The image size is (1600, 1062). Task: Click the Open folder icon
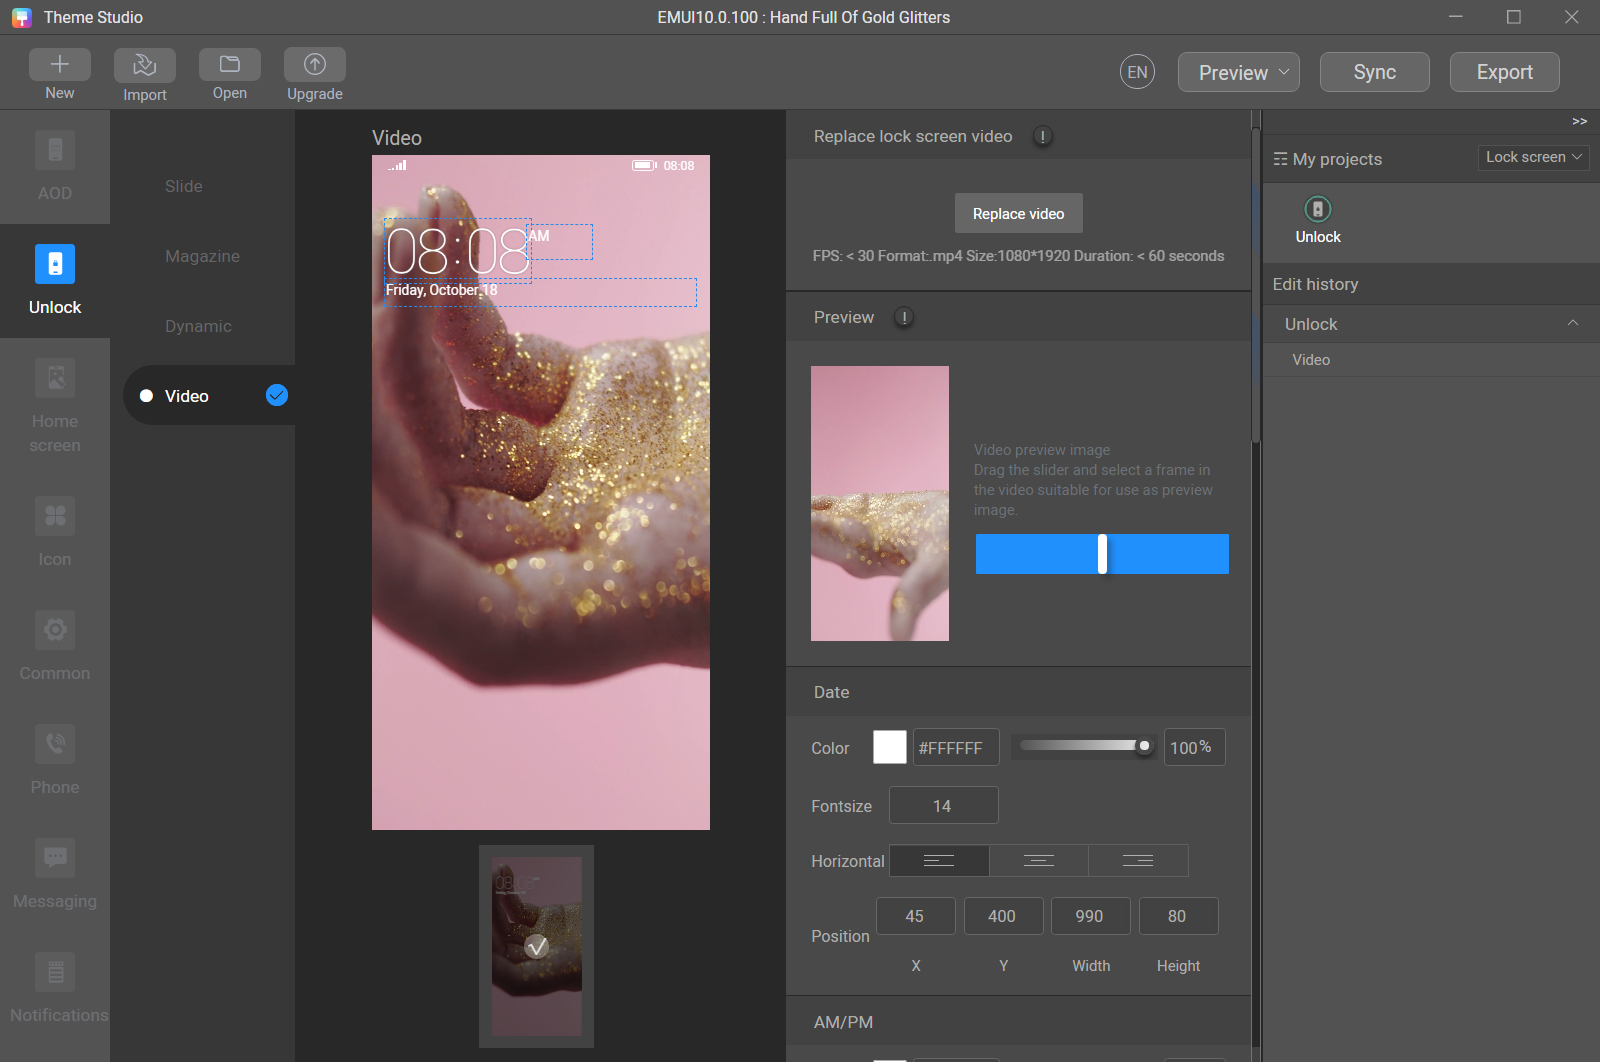[230, 65]
